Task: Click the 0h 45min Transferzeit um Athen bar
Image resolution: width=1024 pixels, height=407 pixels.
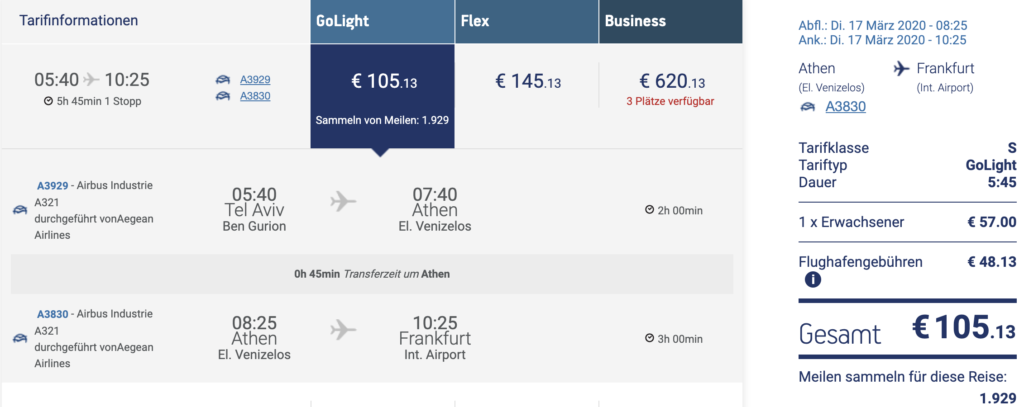Action: pyautogui.click(x=371, y=273)
